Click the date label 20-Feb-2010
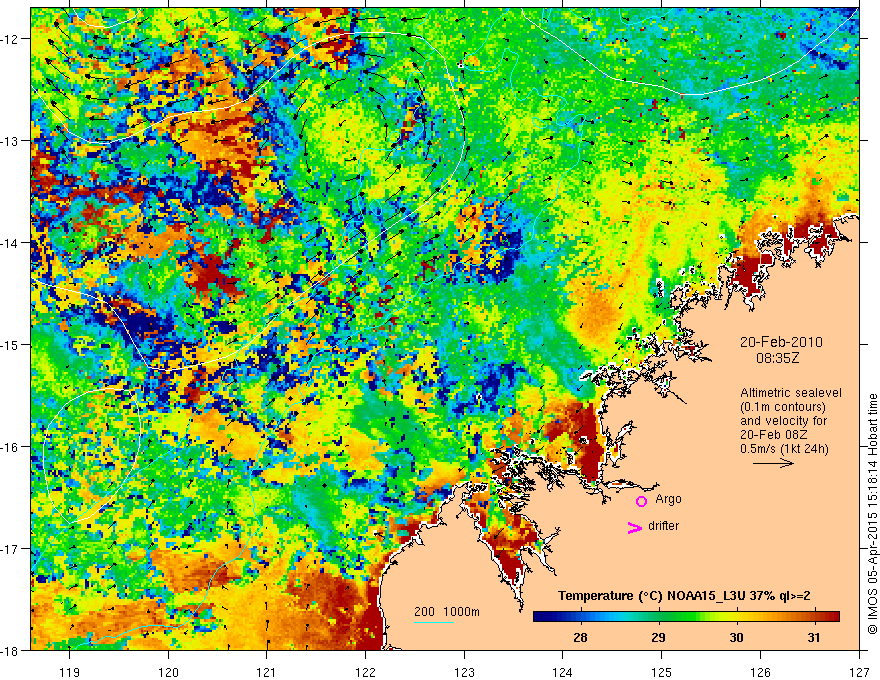Image resolution: width=880 pixels, height=680 pixels. pyautogui.click(x=781, y=342)
